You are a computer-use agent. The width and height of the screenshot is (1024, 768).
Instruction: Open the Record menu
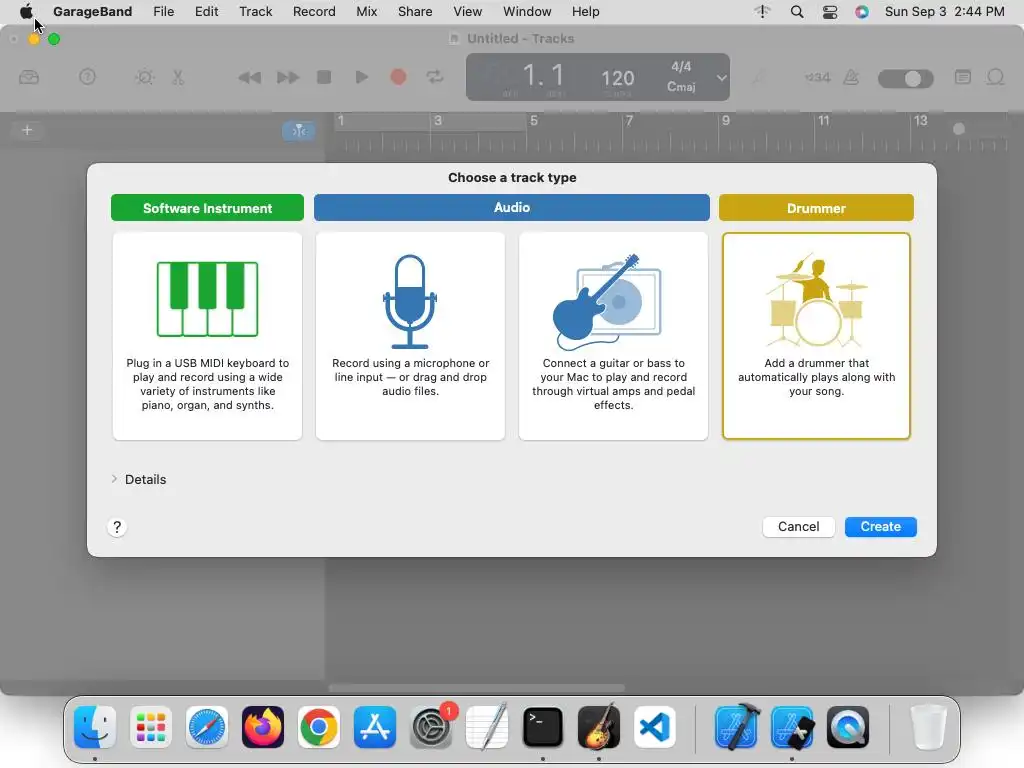point(314,11)
